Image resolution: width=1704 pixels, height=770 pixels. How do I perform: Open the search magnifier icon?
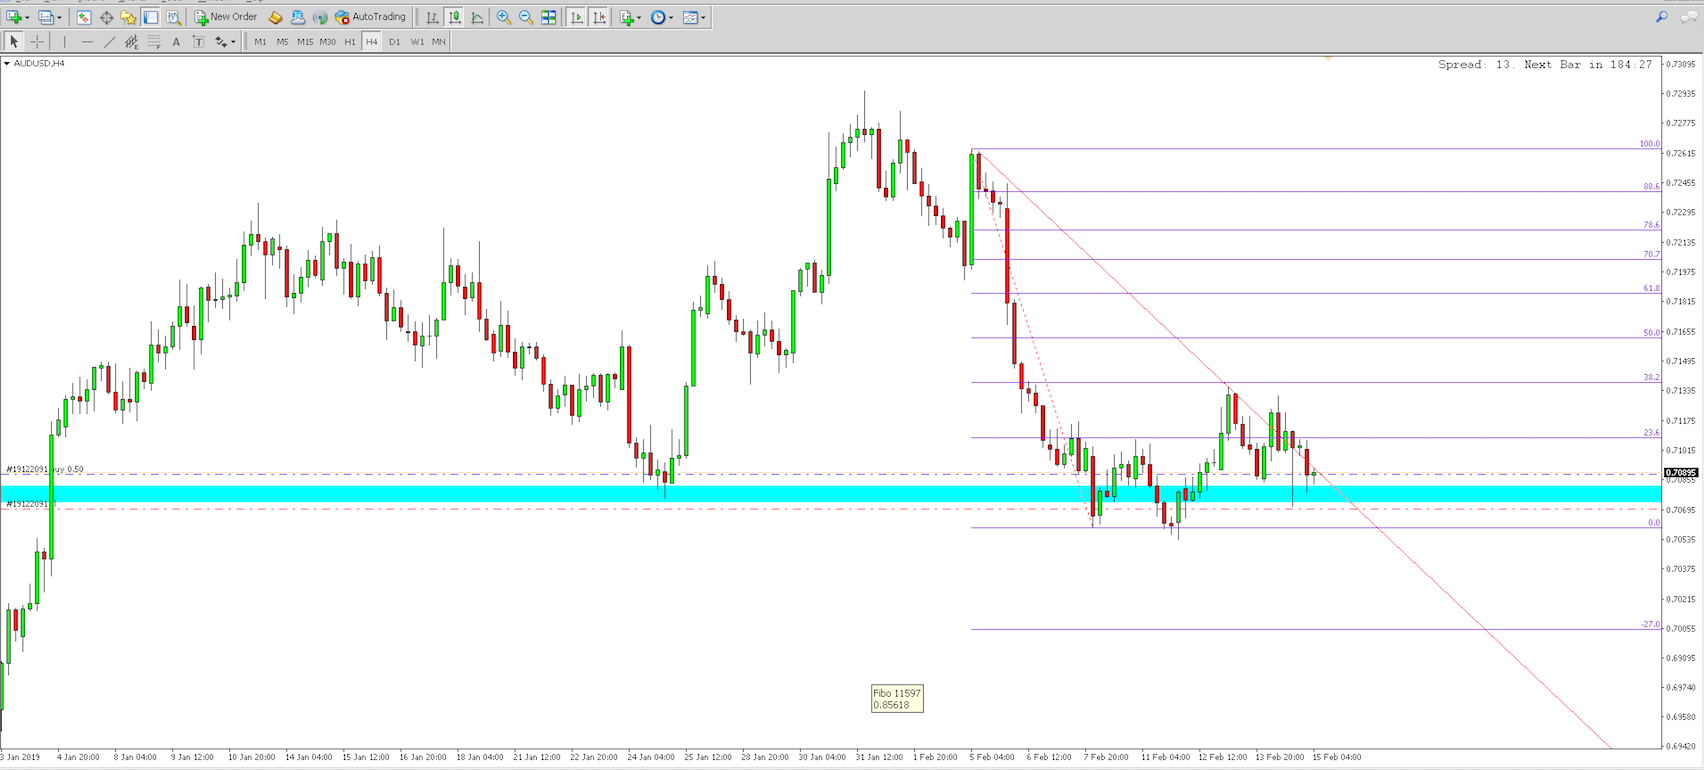[1662, 17]
